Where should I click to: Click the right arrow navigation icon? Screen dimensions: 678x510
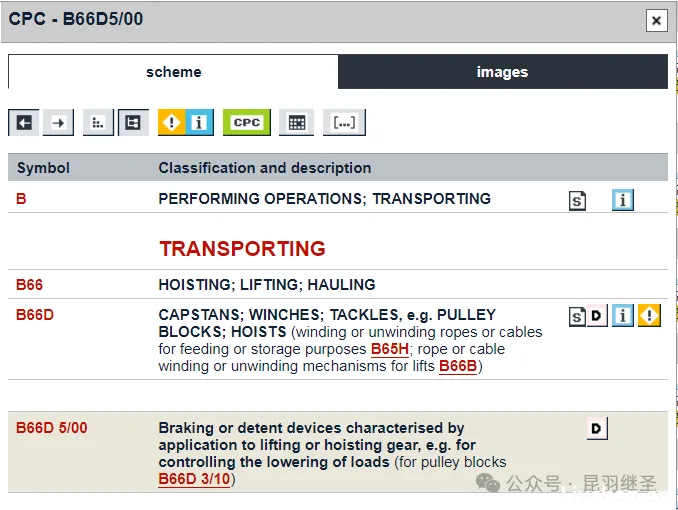coord(59,122)
